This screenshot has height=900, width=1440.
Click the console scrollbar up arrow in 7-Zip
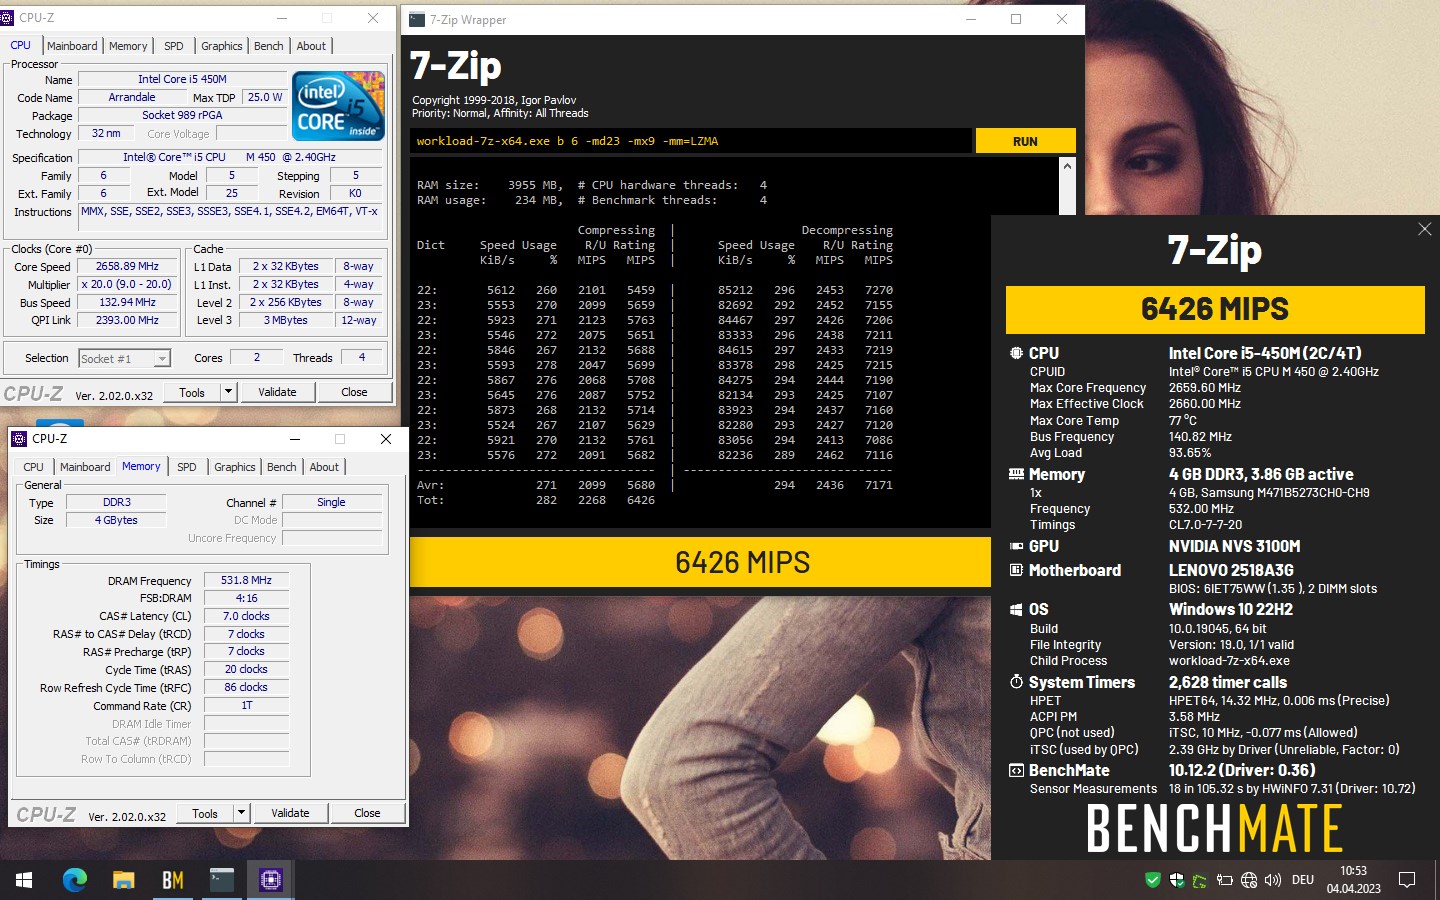[x=1067, y=166]
